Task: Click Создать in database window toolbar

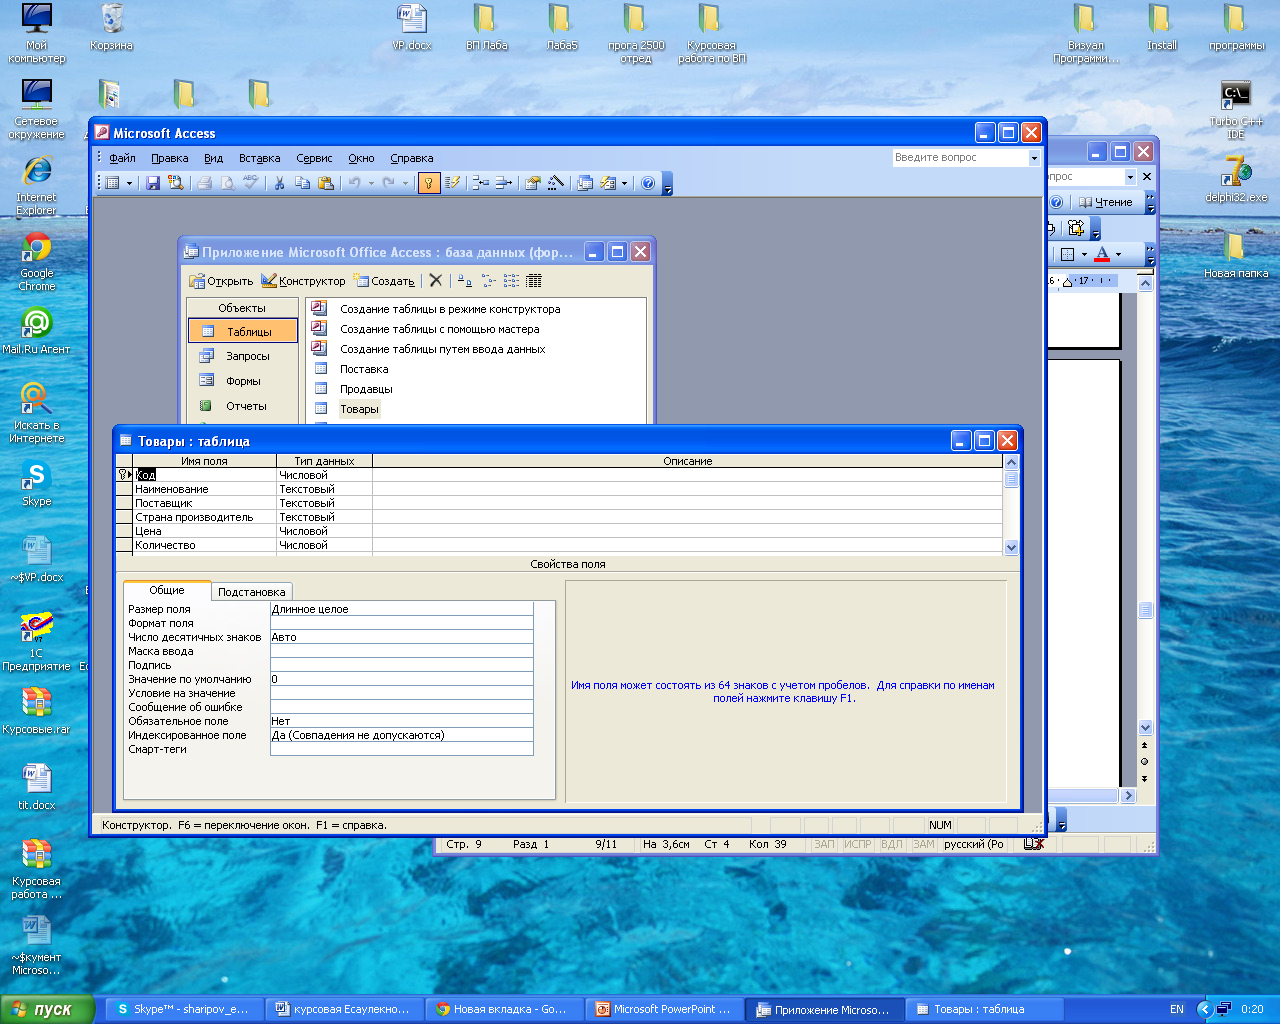Action: pyautogui.click(x=385, y=281)
